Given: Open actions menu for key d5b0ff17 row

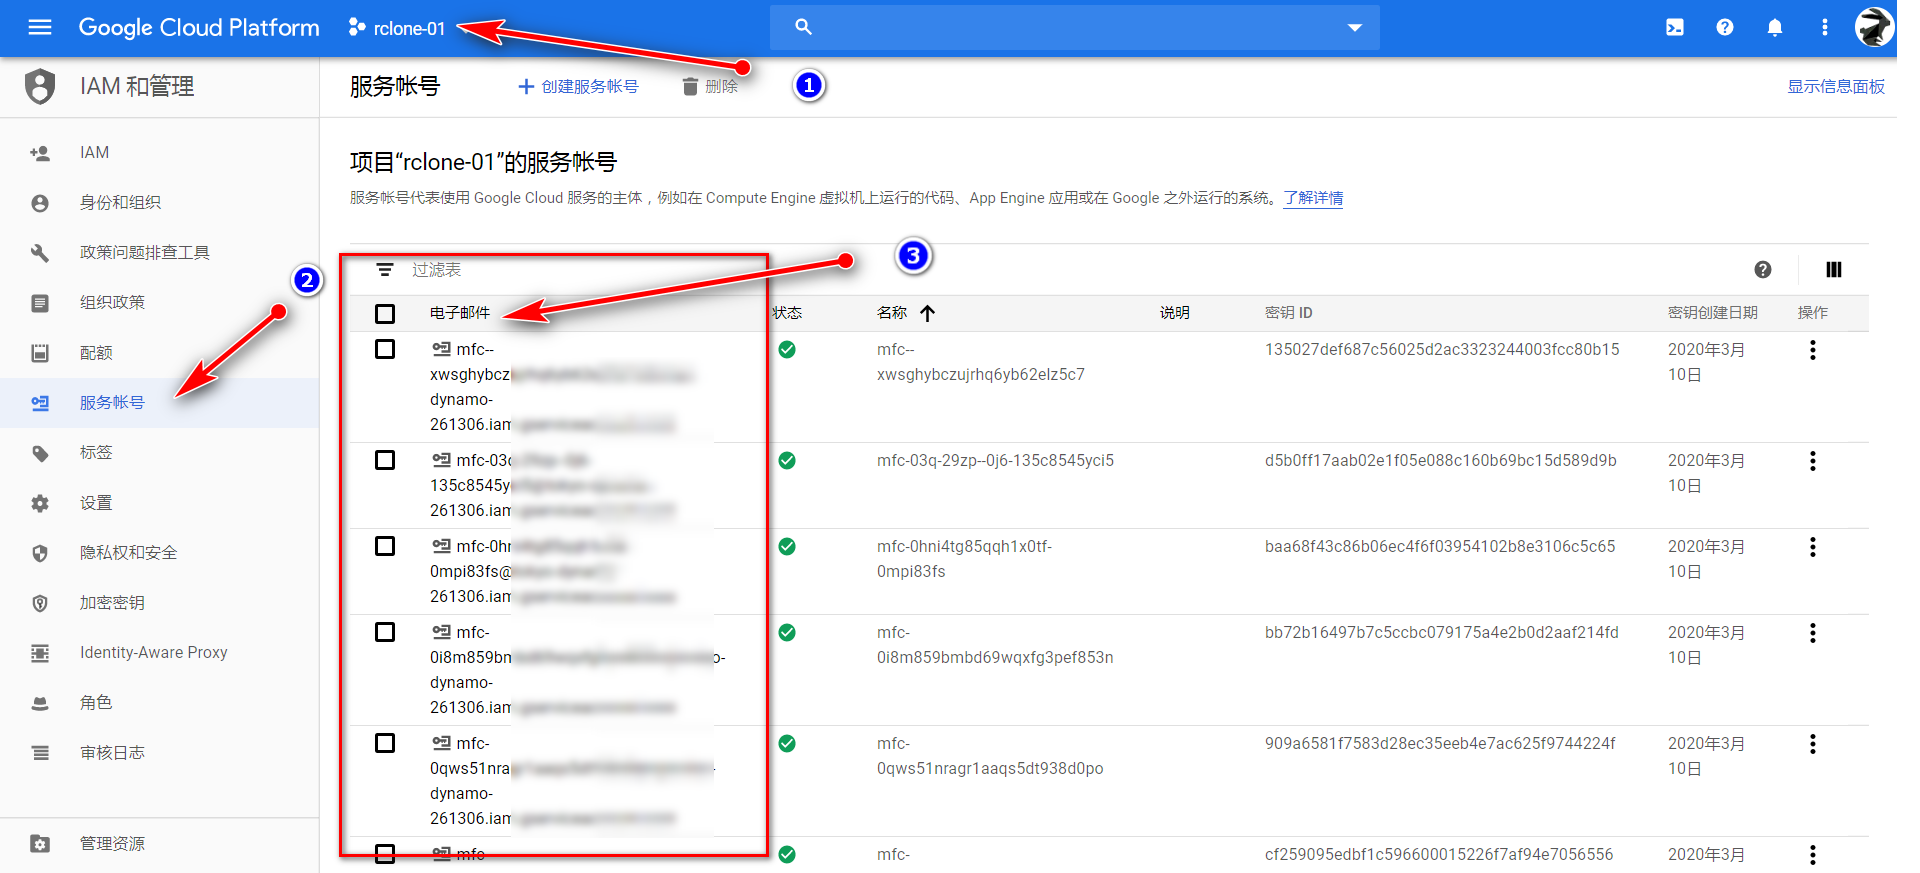Looking at the screenshot, I should (1813, 461).
